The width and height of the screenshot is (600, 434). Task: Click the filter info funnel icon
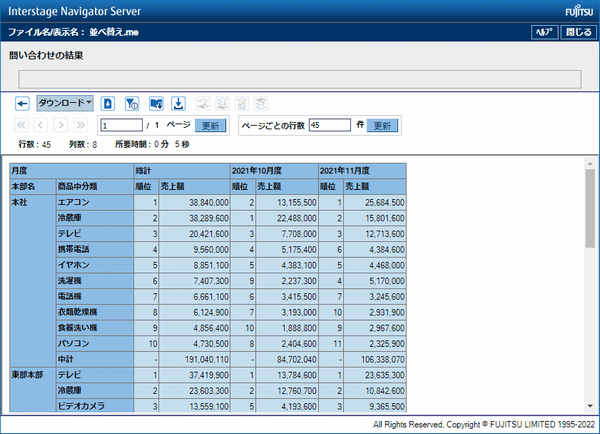point(132,103)
